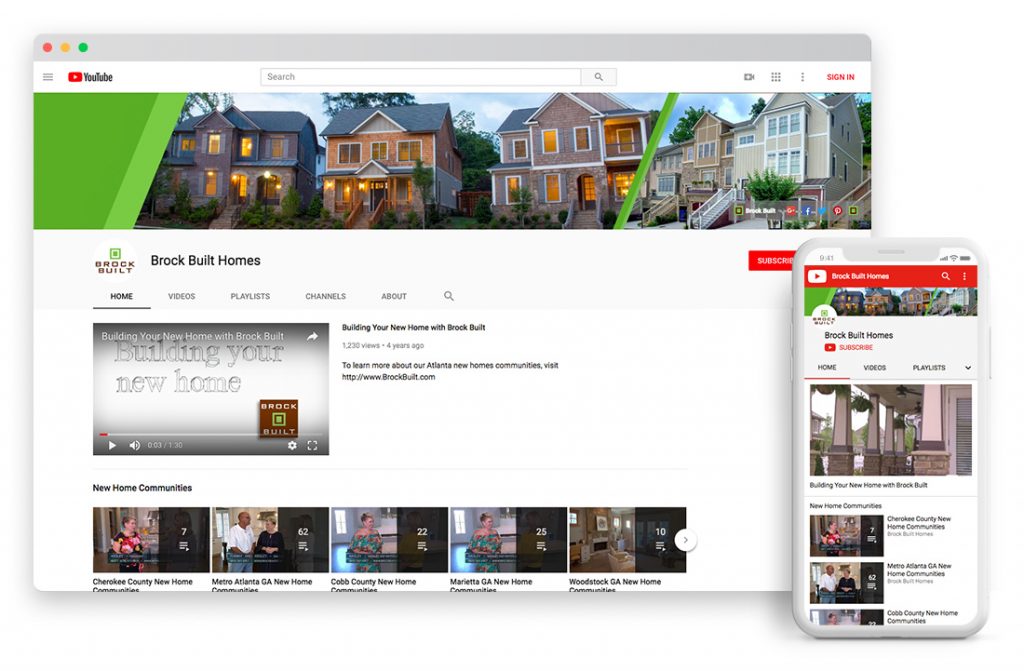The image size is (1024, 671).
Task: Open Cherokee County playlist thumbnail
Action: coord(152,540)
